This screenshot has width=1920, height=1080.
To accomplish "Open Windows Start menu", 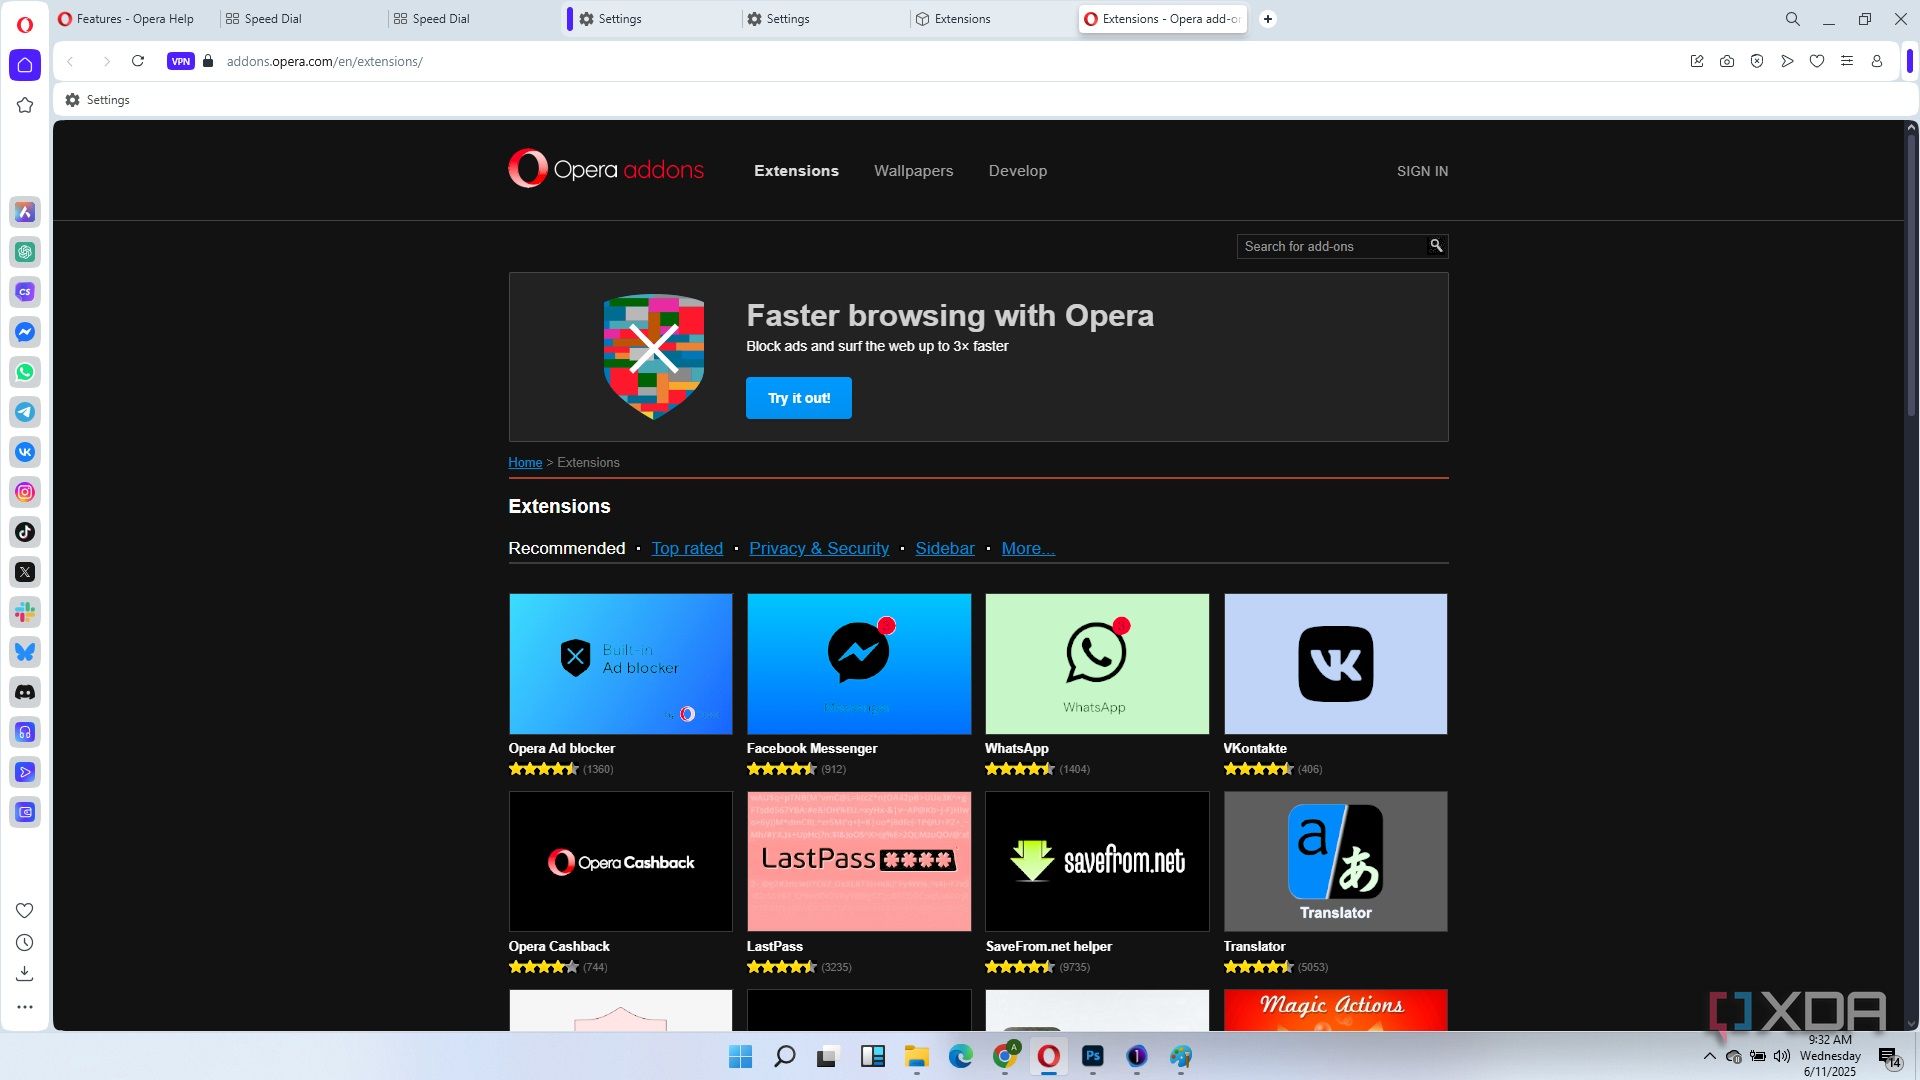I will coord(740,1056).
